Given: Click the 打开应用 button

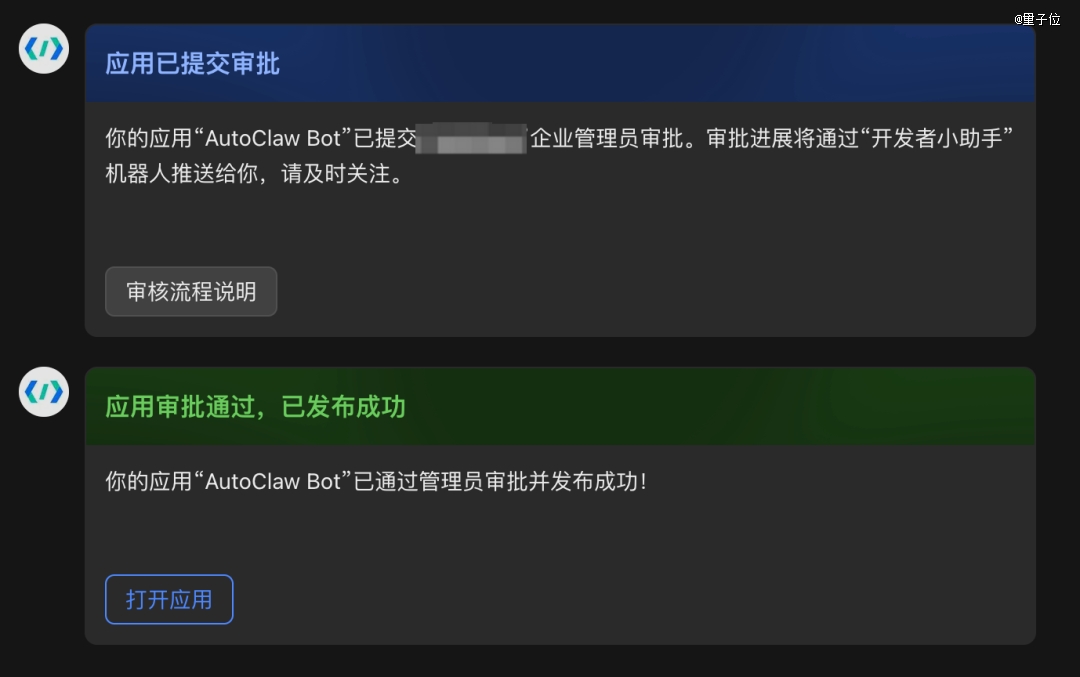Looking at the screenshot, I should tap(169, 599).
